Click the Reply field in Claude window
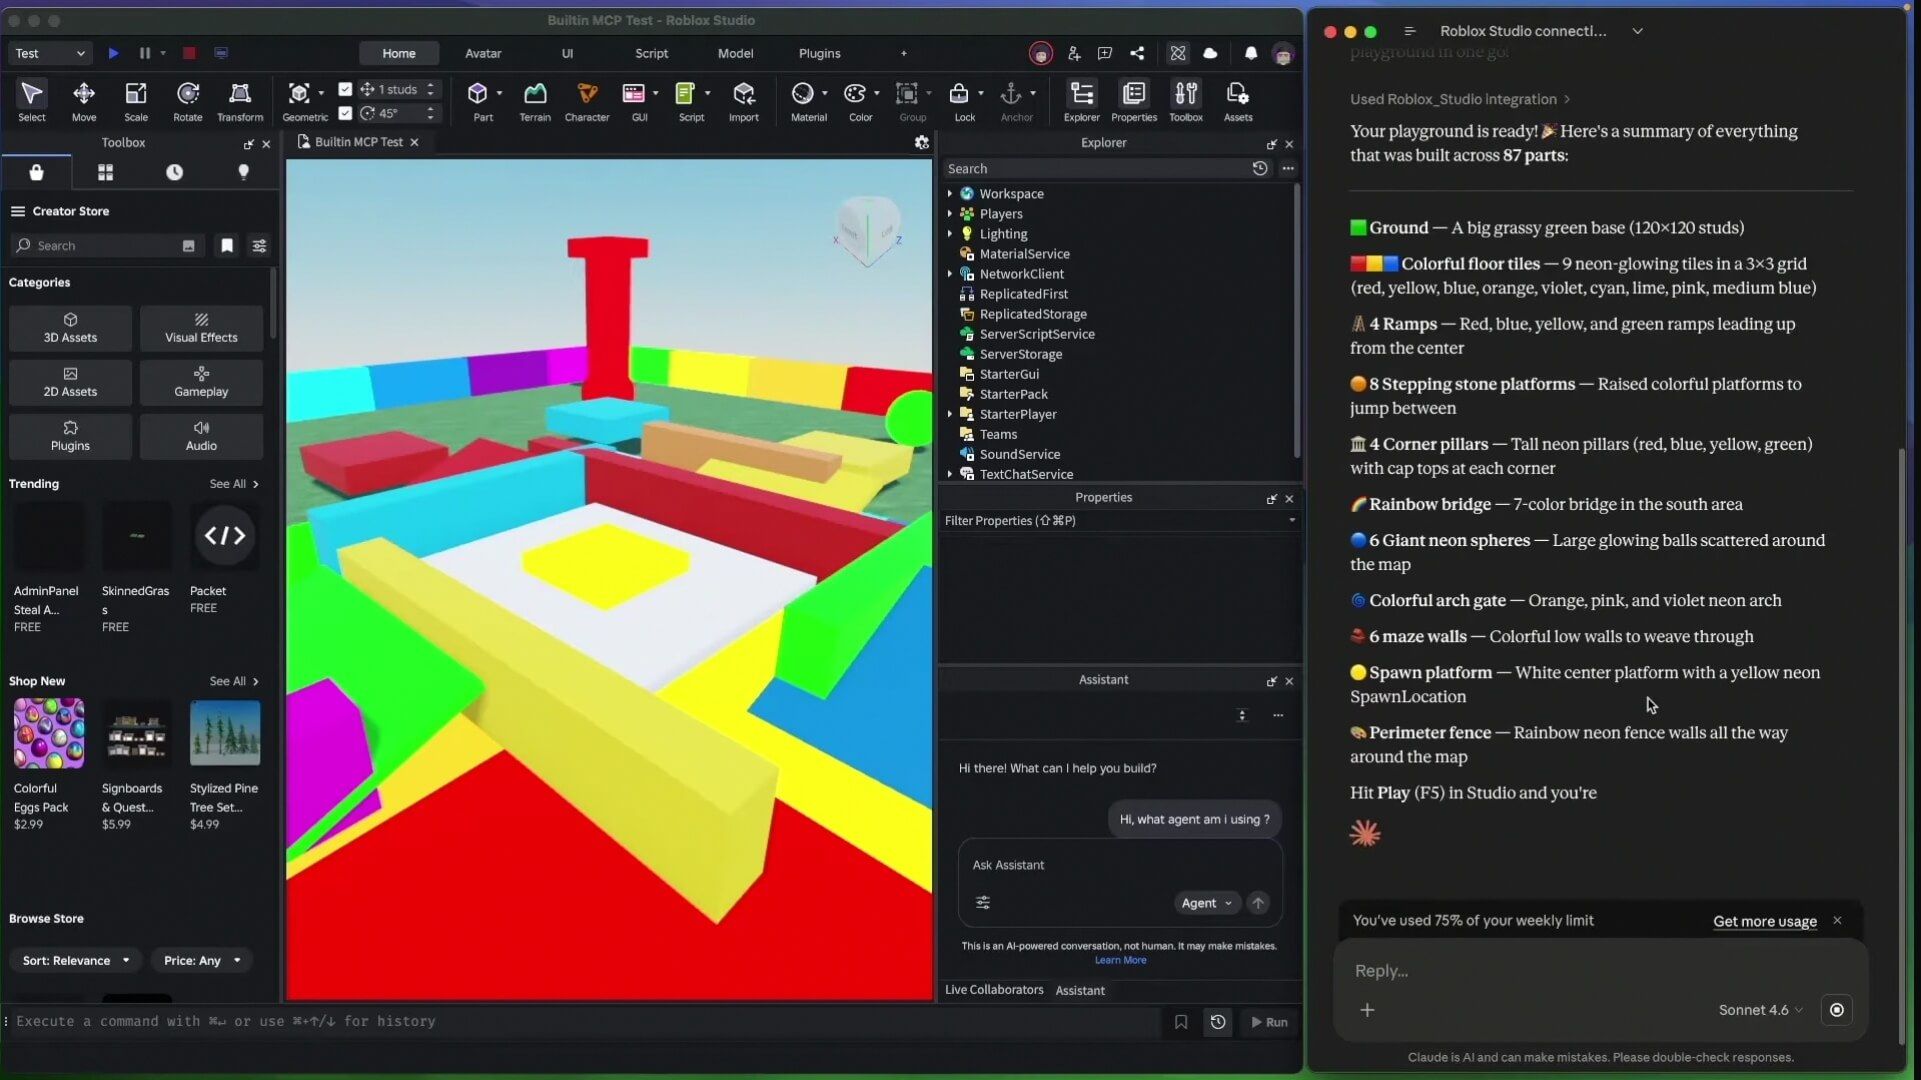Image resolution: width=1921 pixels, height=1080 pixels. point(1600,971)
